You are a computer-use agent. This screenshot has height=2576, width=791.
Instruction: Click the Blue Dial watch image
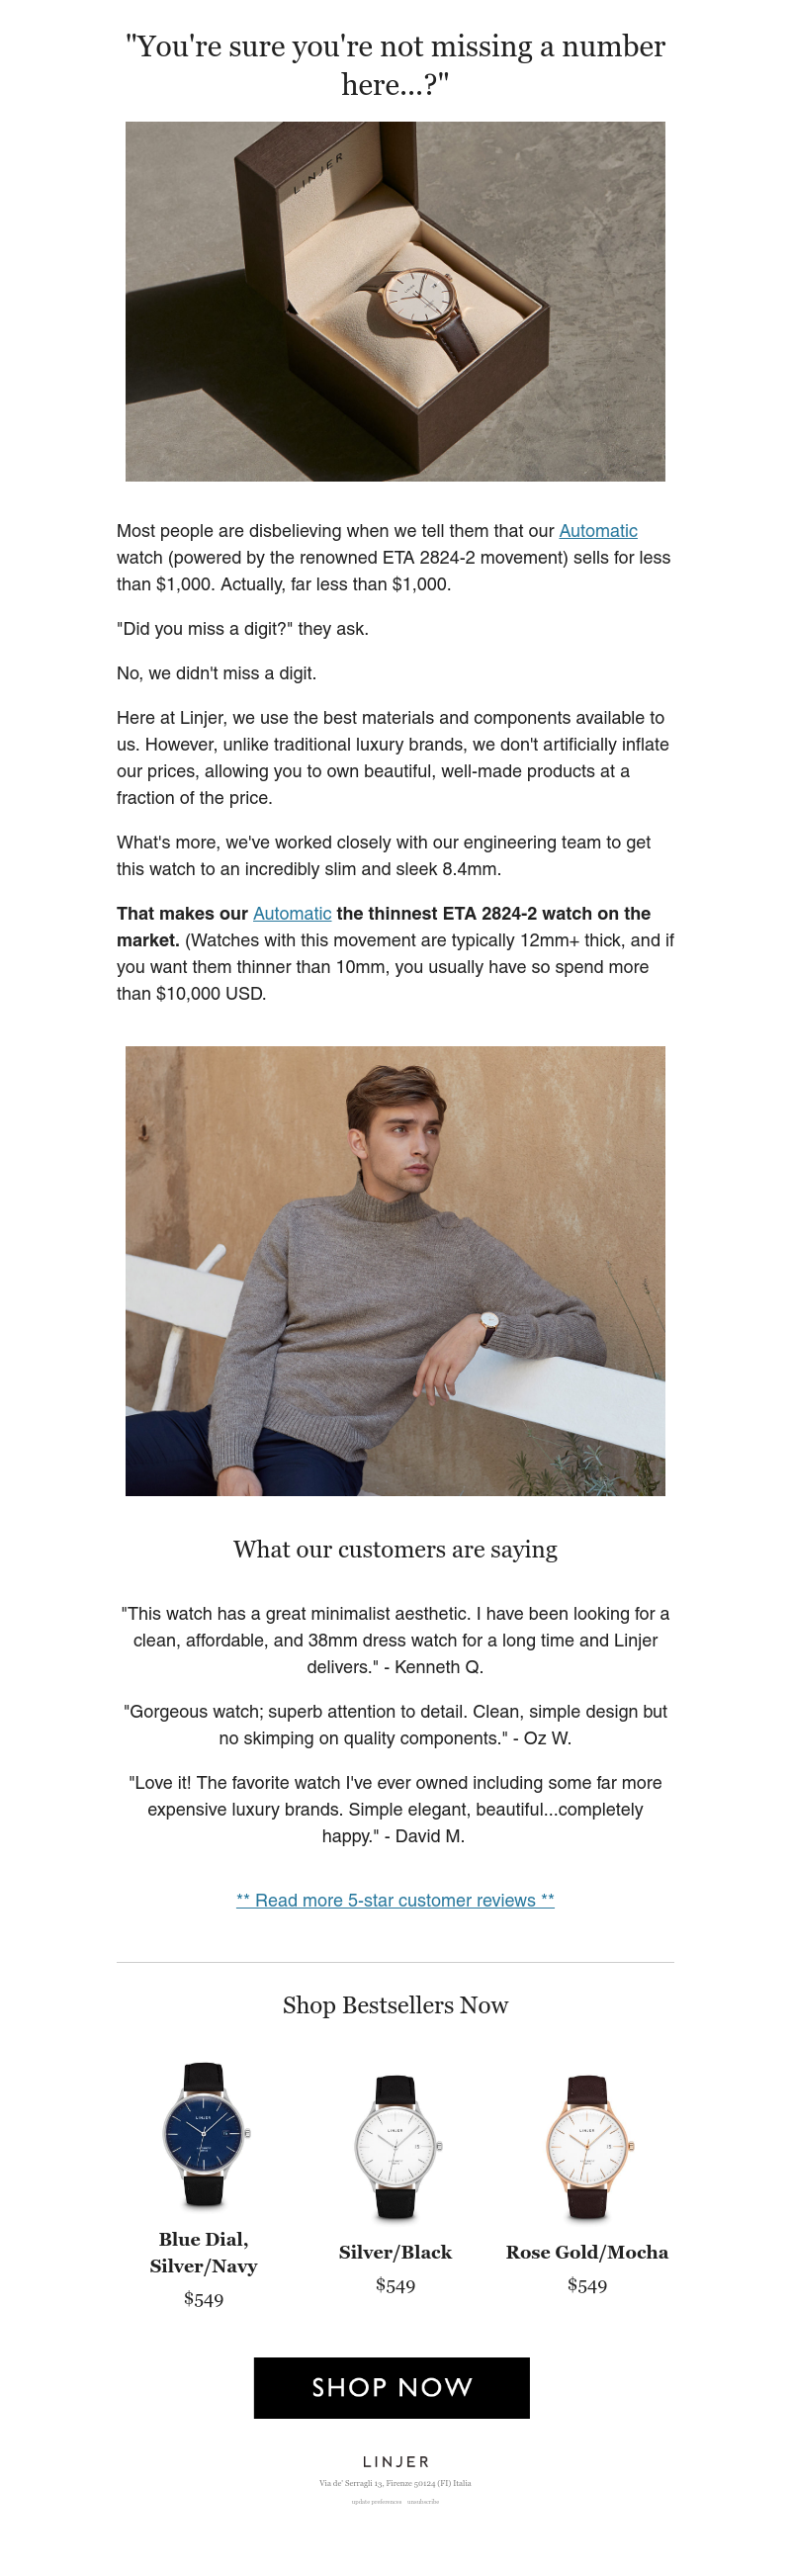[x=204, y=2133]
